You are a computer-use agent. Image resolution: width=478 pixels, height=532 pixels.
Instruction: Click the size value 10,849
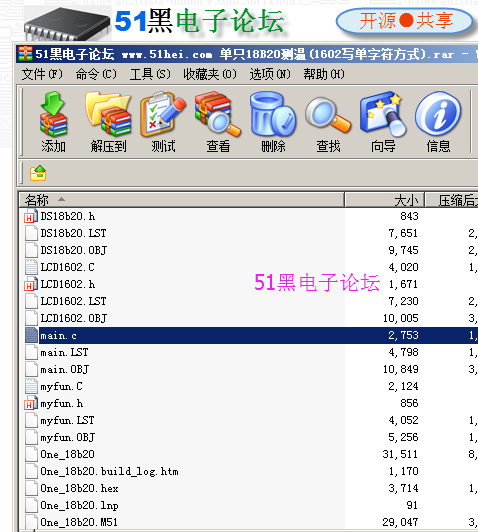400,369
